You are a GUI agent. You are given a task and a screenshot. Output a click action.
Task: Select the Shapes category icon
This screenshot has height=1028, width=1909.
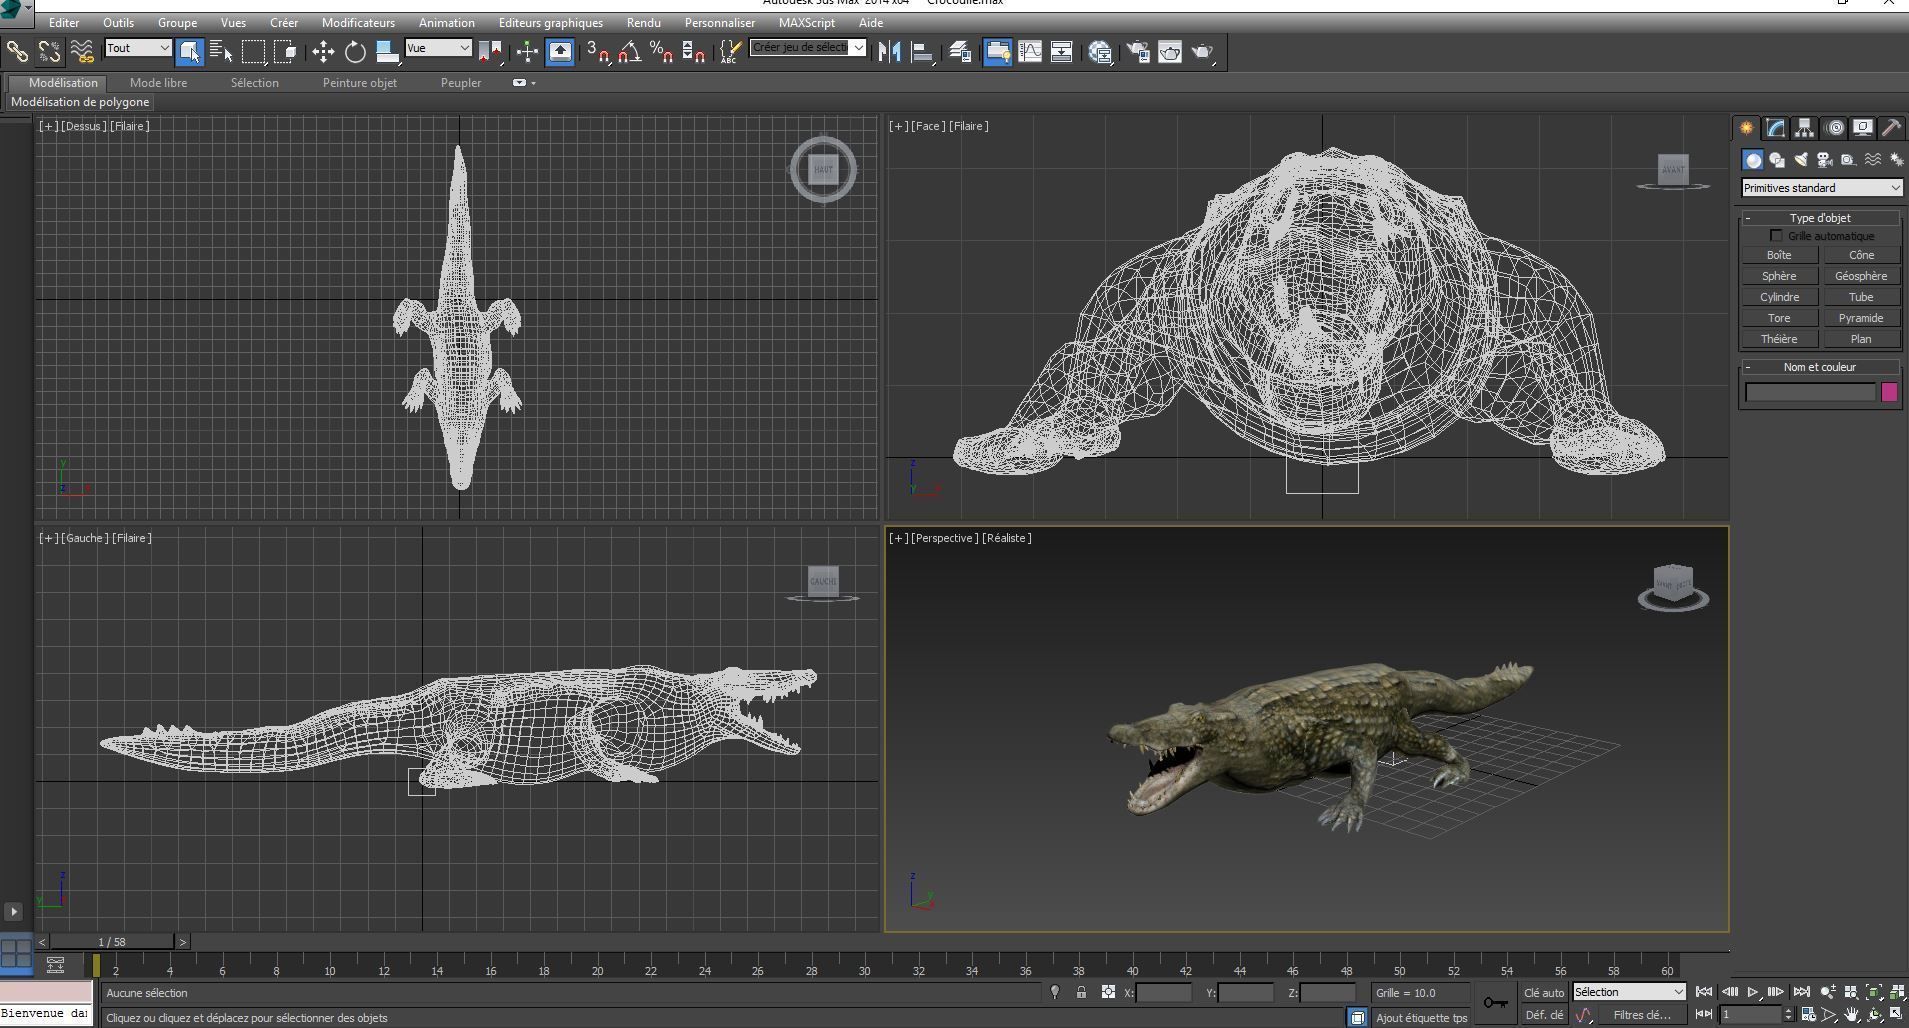pos(1777,160)
